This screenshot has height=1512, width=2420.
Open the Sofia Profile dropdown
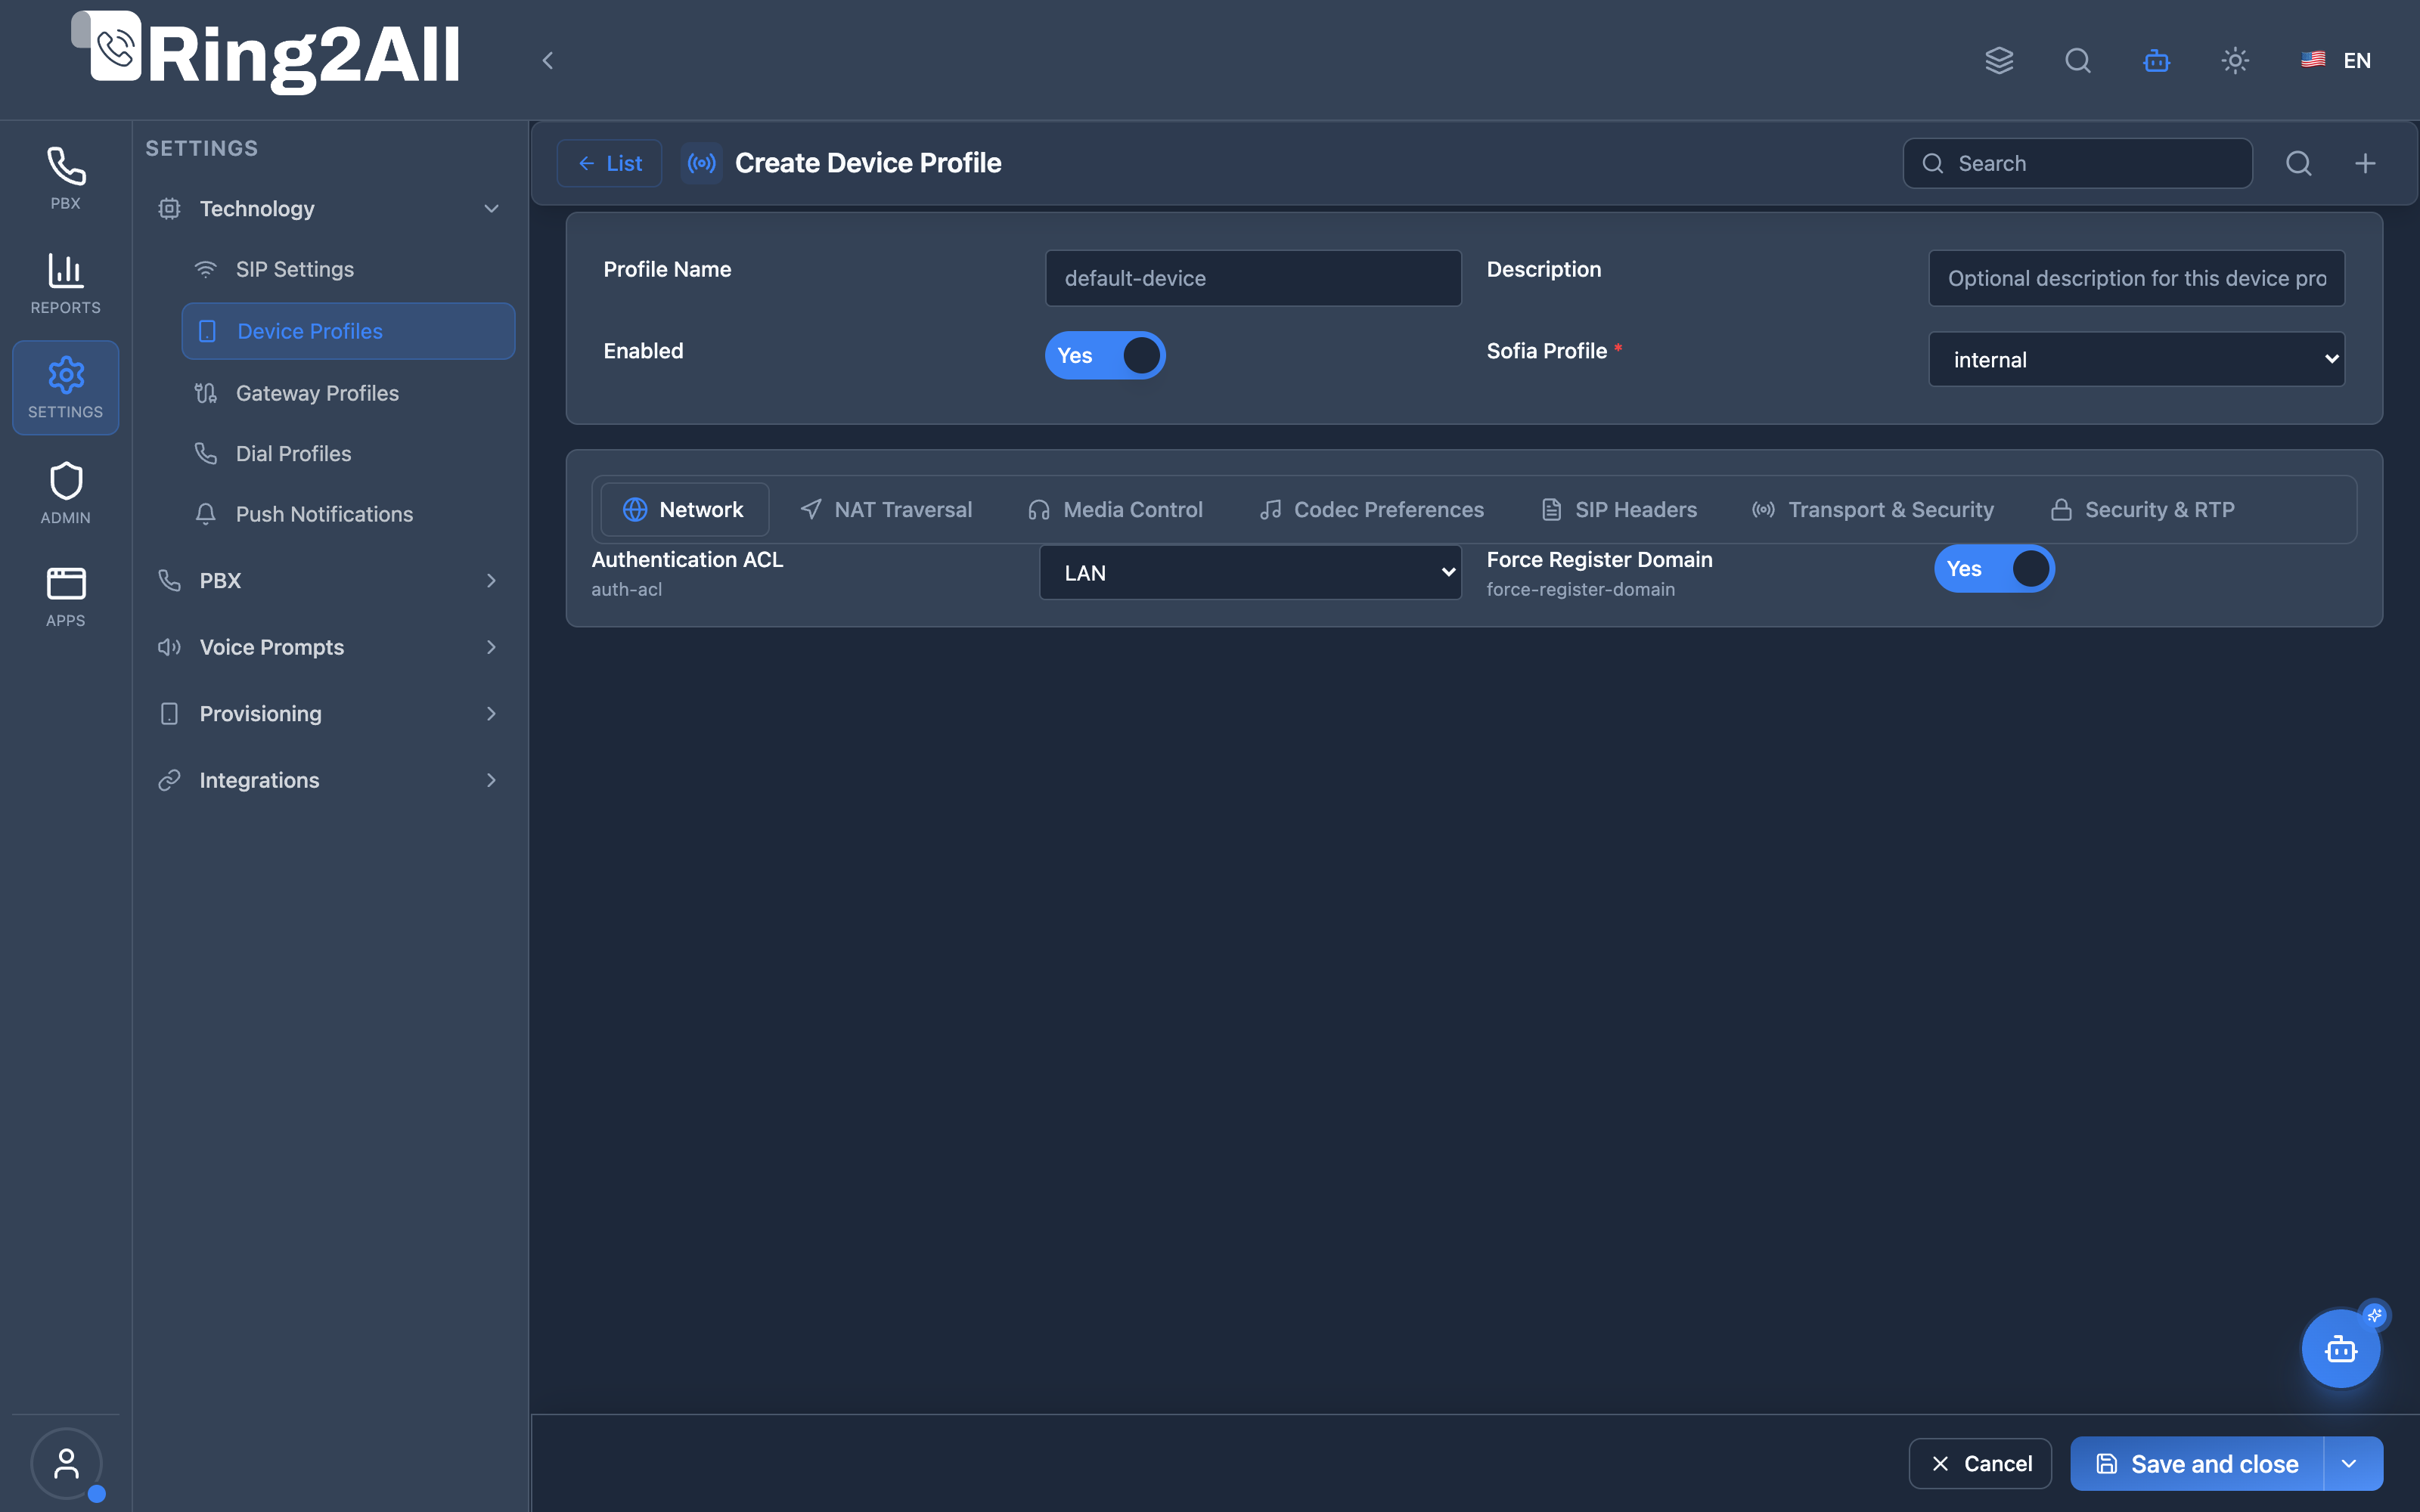(x=2136, y=359)
